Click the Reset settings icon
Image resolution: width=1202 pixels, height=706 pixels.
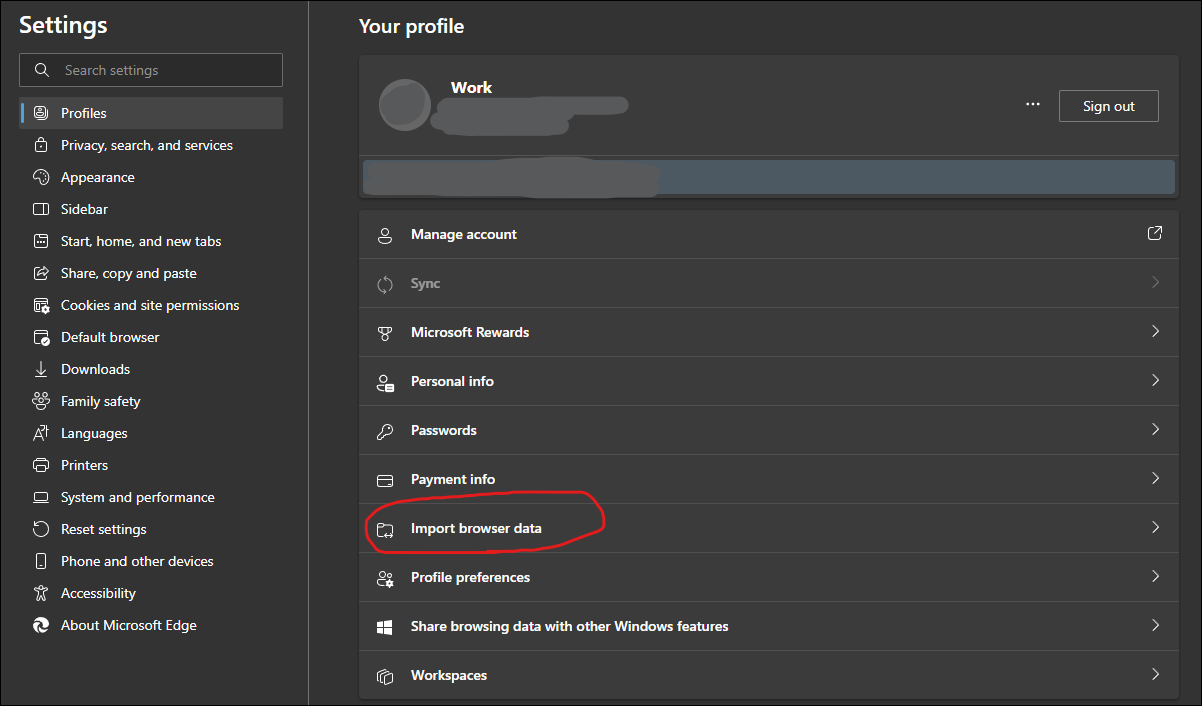[x=41, y=529]
